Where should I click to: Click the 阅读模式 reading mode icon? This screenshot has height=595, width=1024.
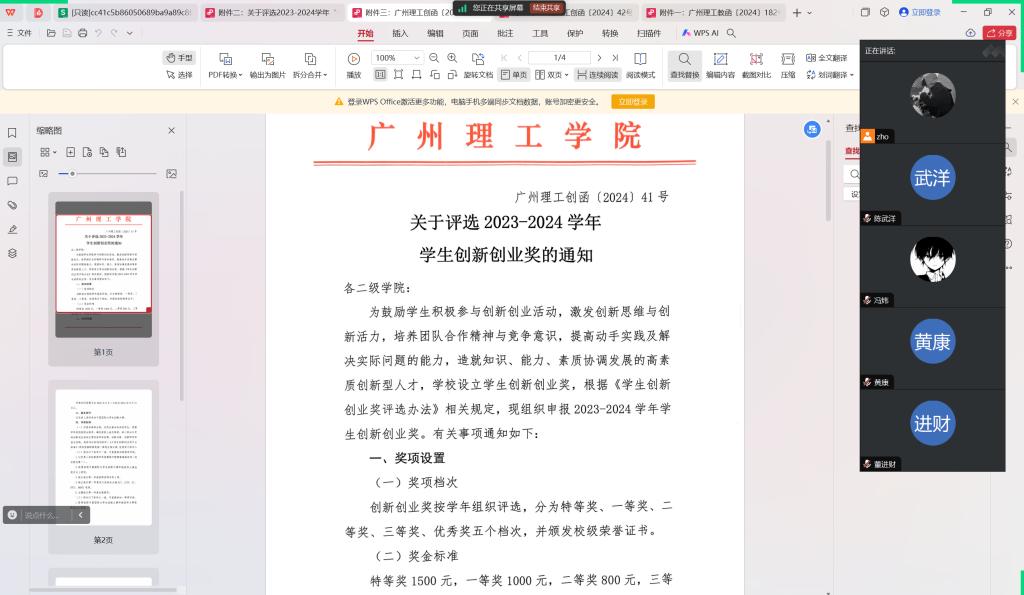pyautogui.click(x=640, y=66)
